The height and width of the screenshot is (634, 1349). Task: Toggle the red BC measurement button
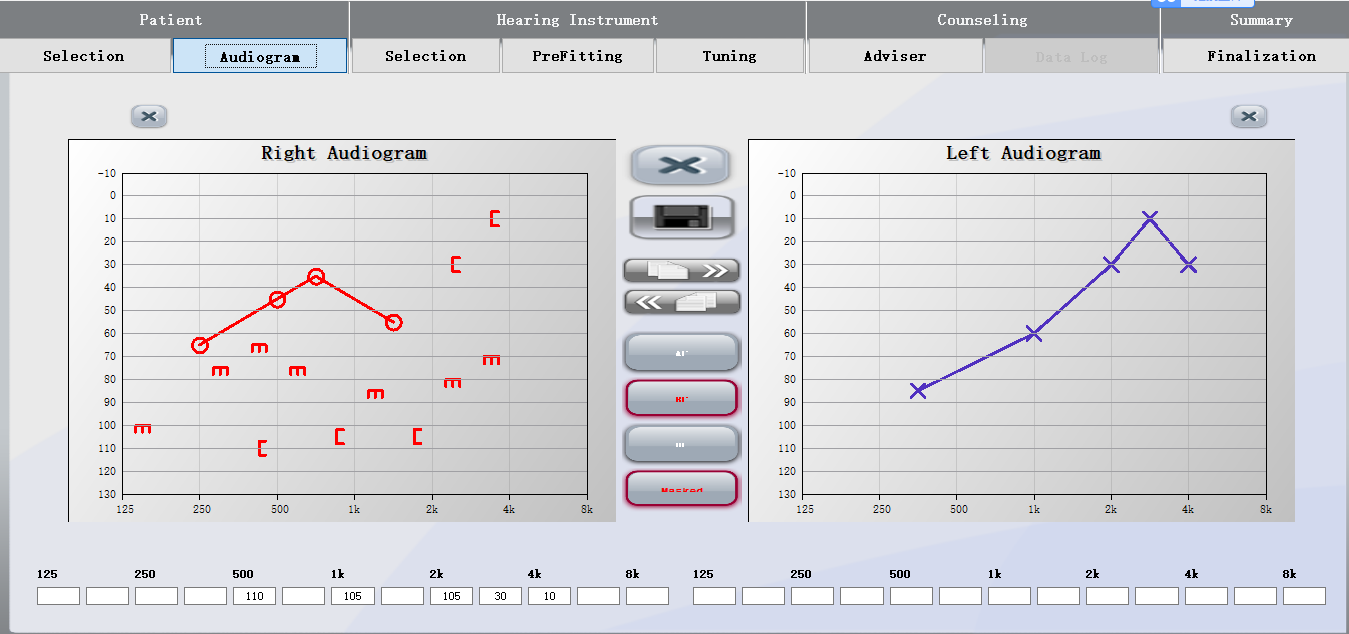(681, 398)
